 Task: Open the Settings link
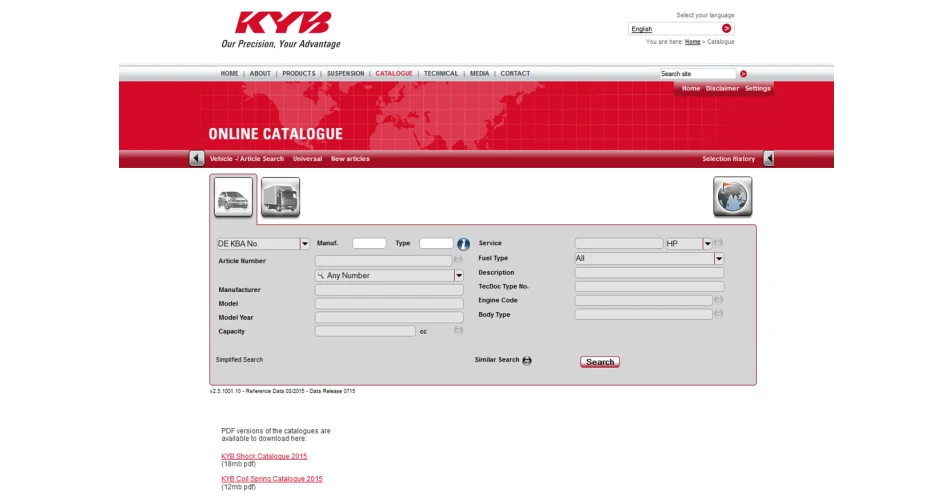click(x=758, y=89)
